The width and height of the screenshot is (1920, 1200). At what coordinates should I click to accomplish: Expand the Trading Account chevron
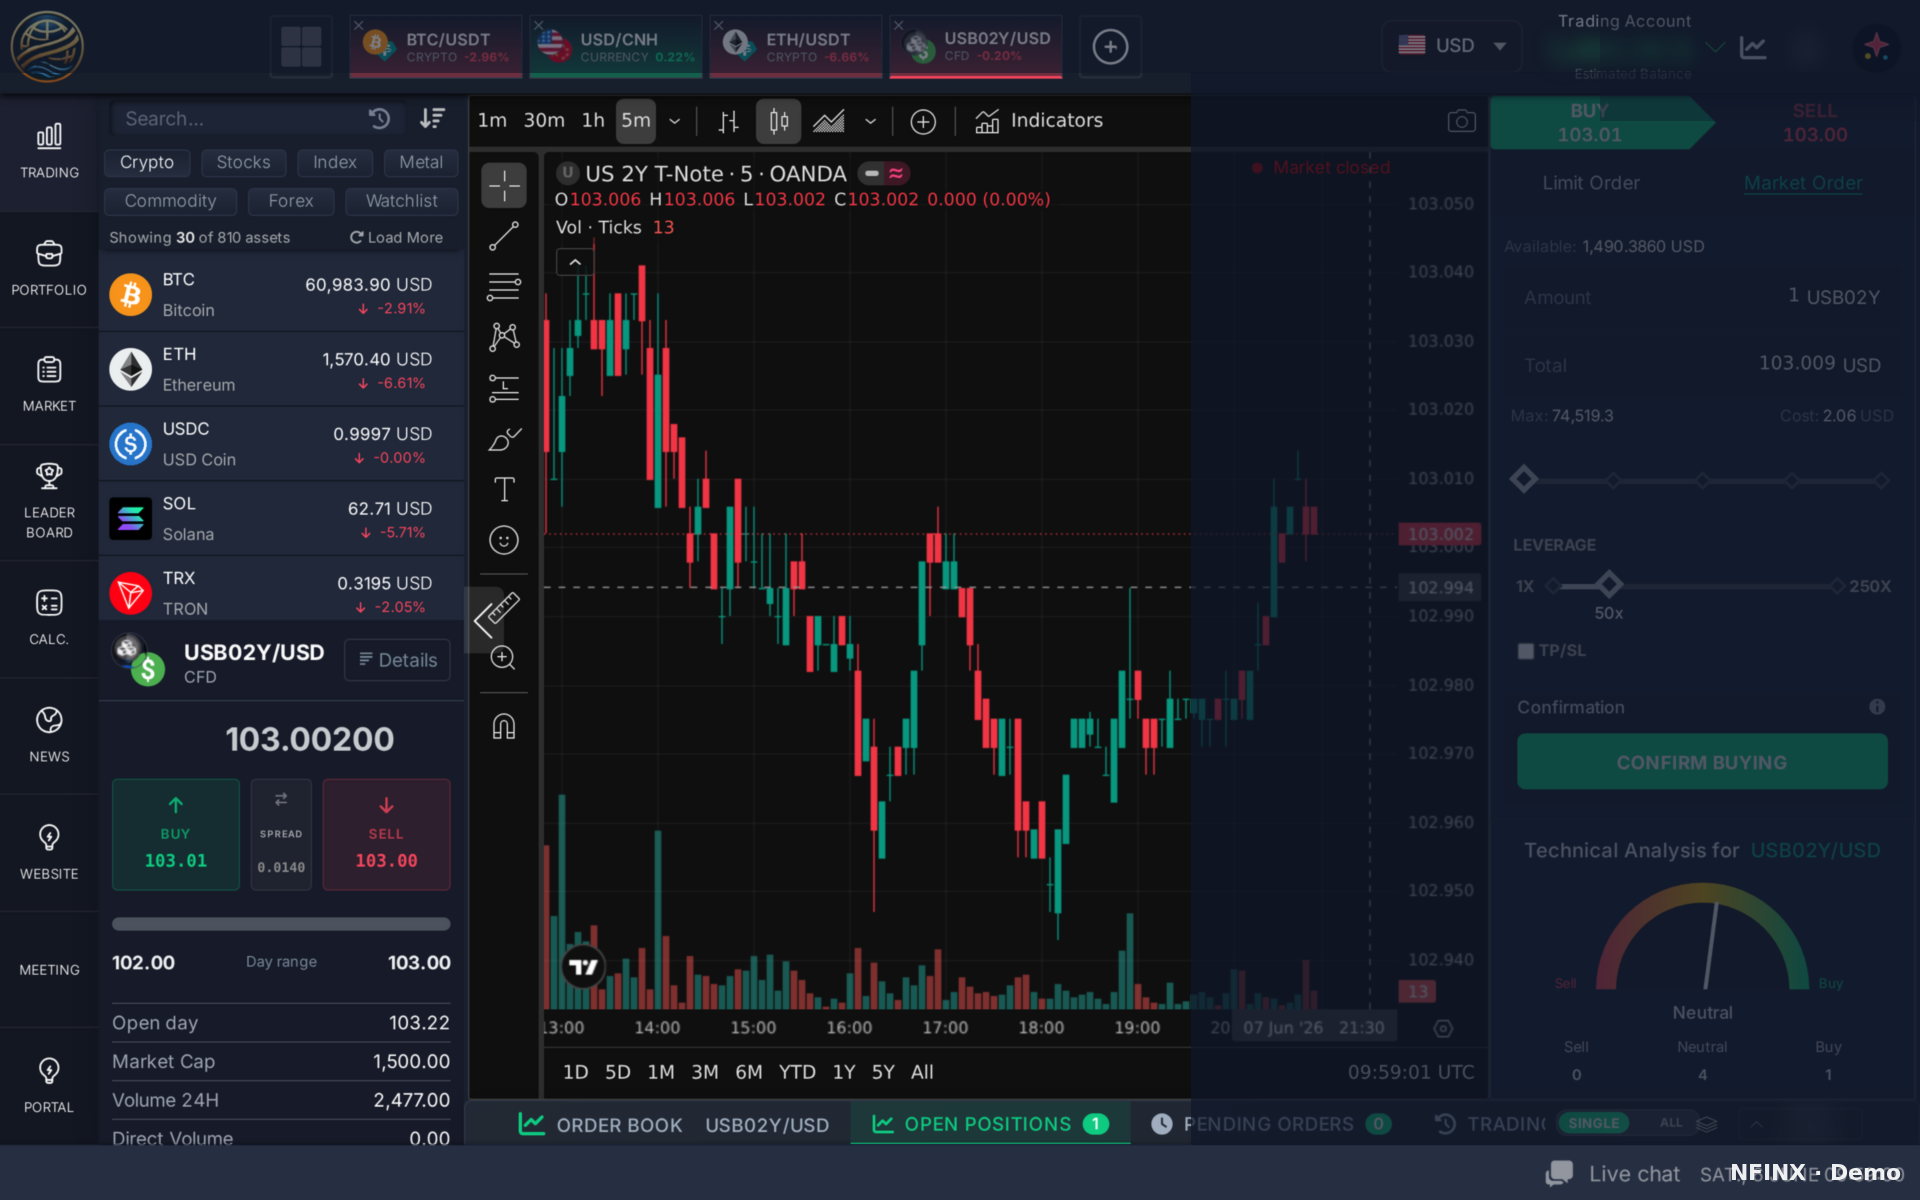(1715, 47)
